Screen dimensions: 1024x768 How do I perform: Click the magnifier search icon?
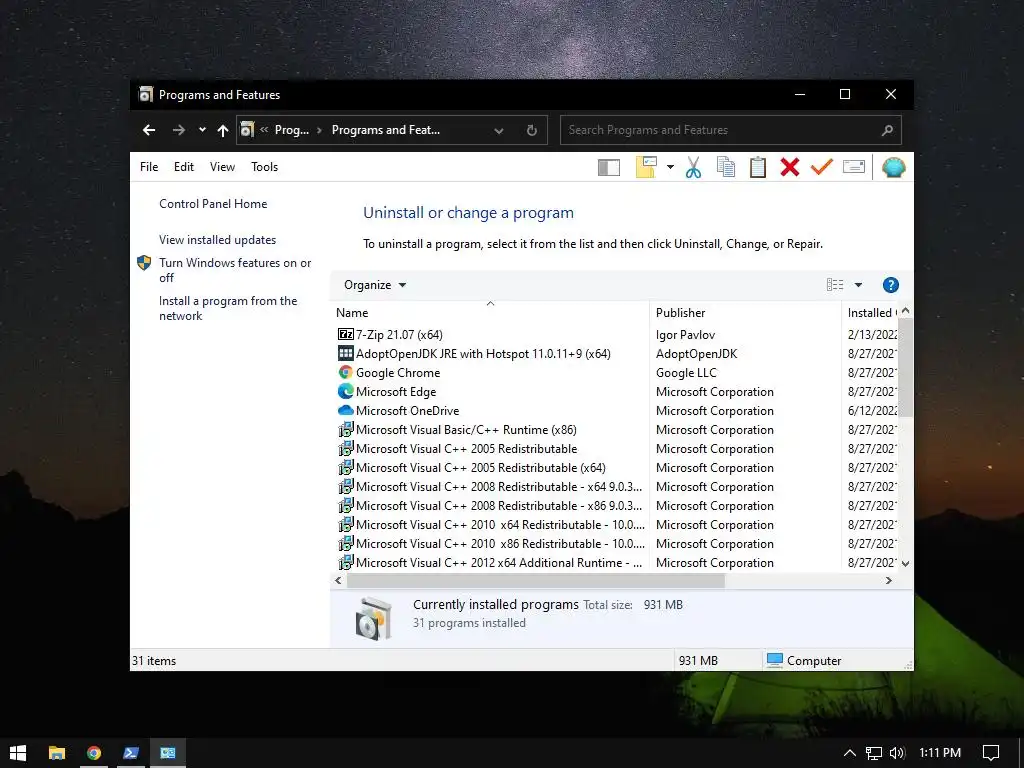point(887,131)
